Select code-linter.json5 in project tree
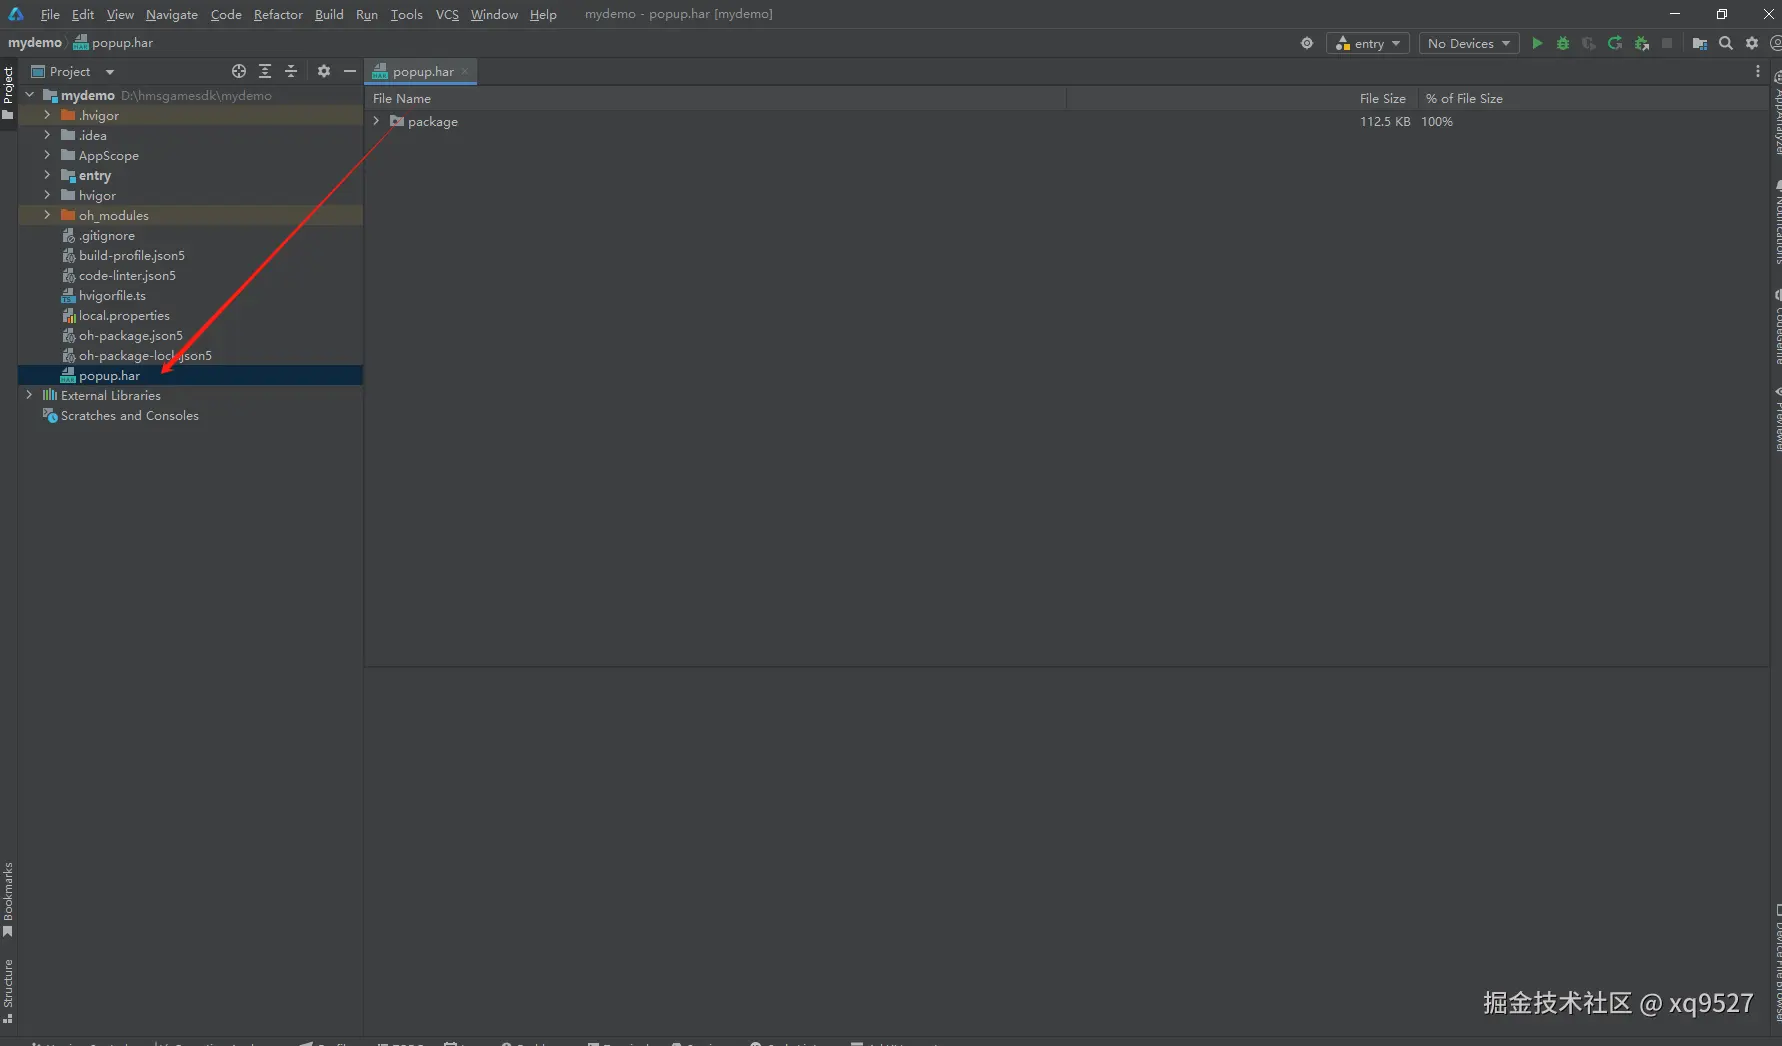This screenshot has height=1046, width=1782. [127, 275]
